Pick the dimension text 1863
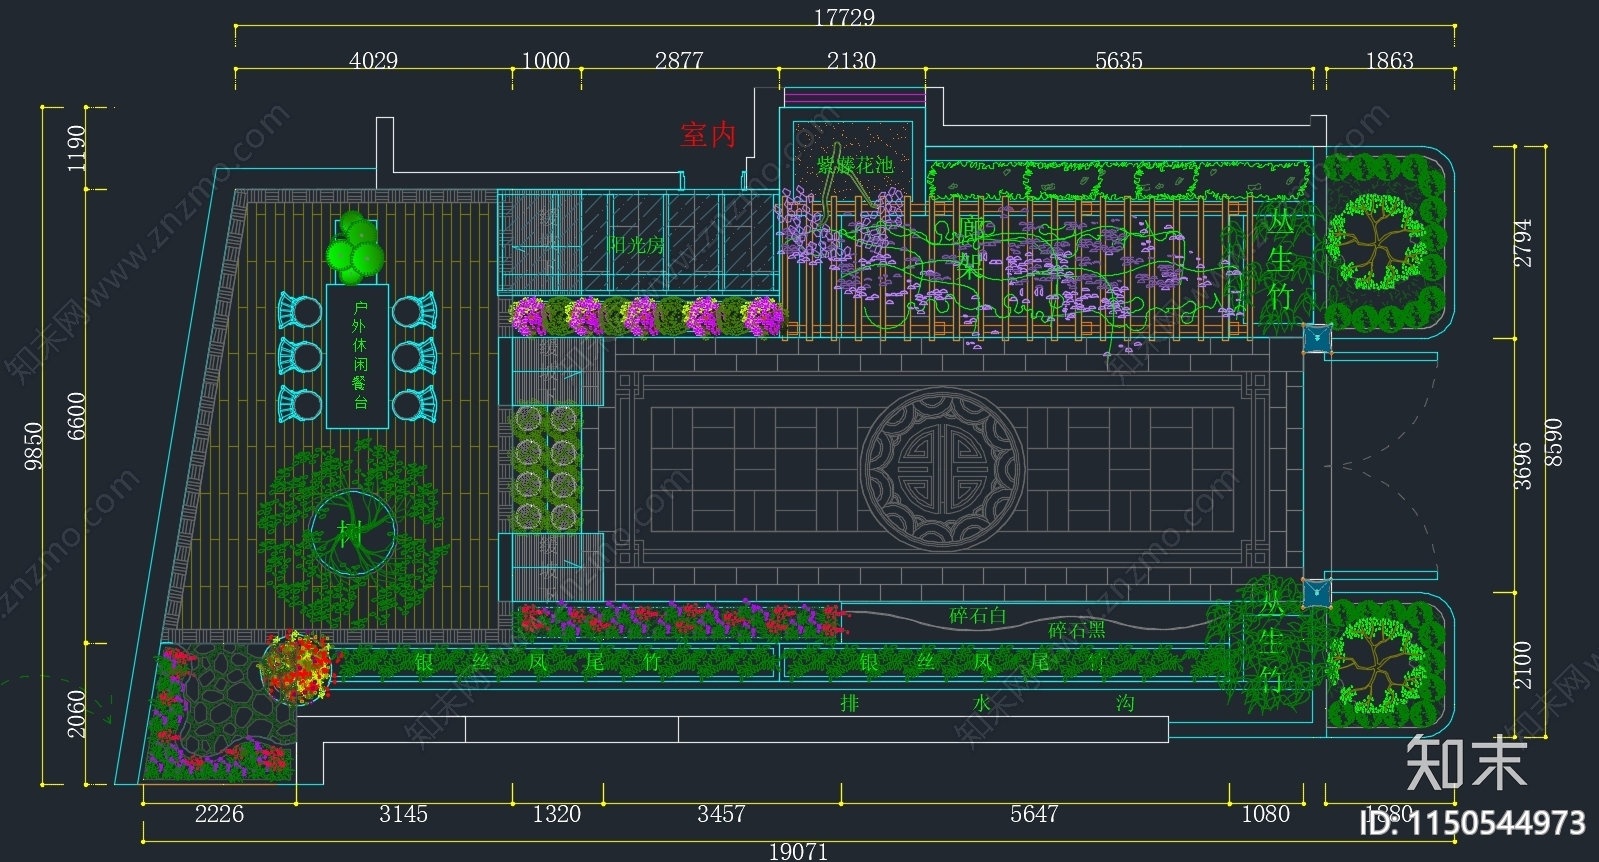 click(1389, 60)
